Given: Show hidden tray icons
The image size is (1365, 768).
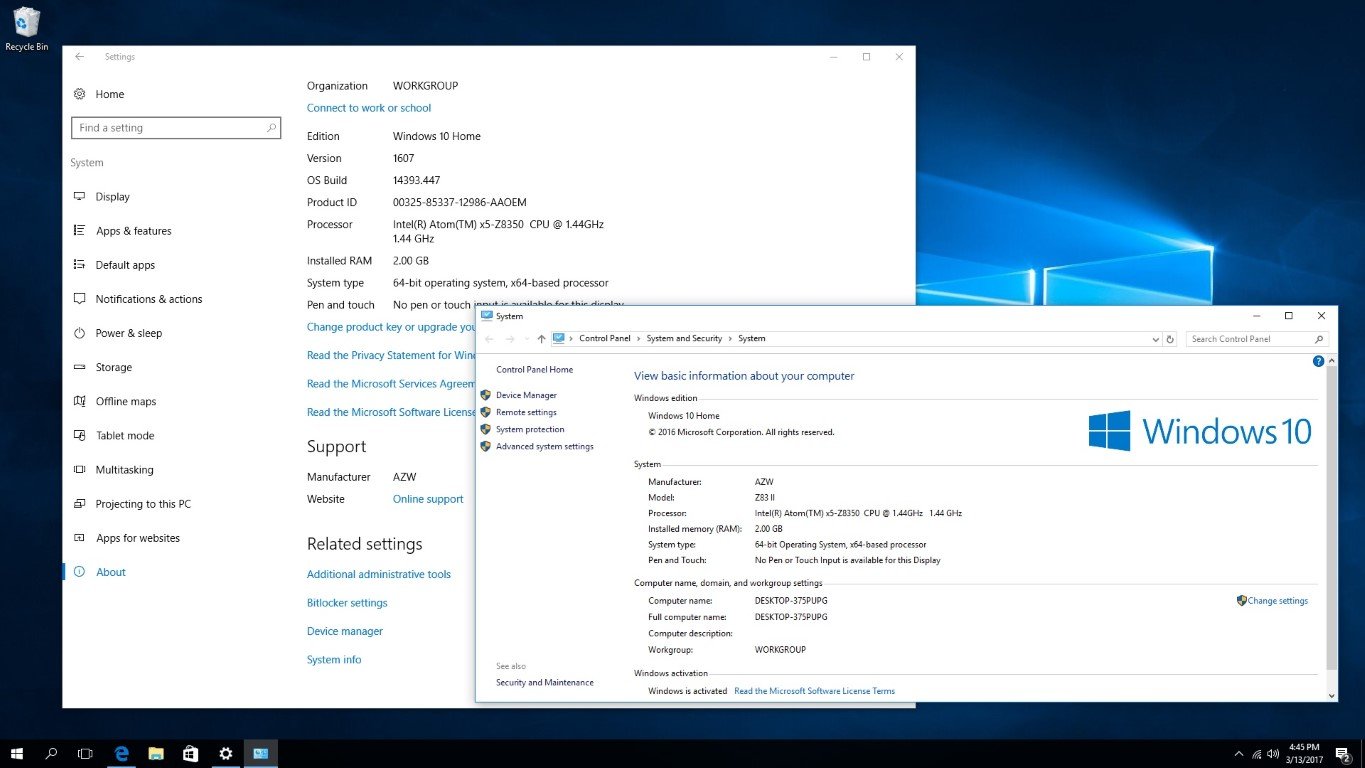Looking at the screenshot, I should tap(1240, 754).
